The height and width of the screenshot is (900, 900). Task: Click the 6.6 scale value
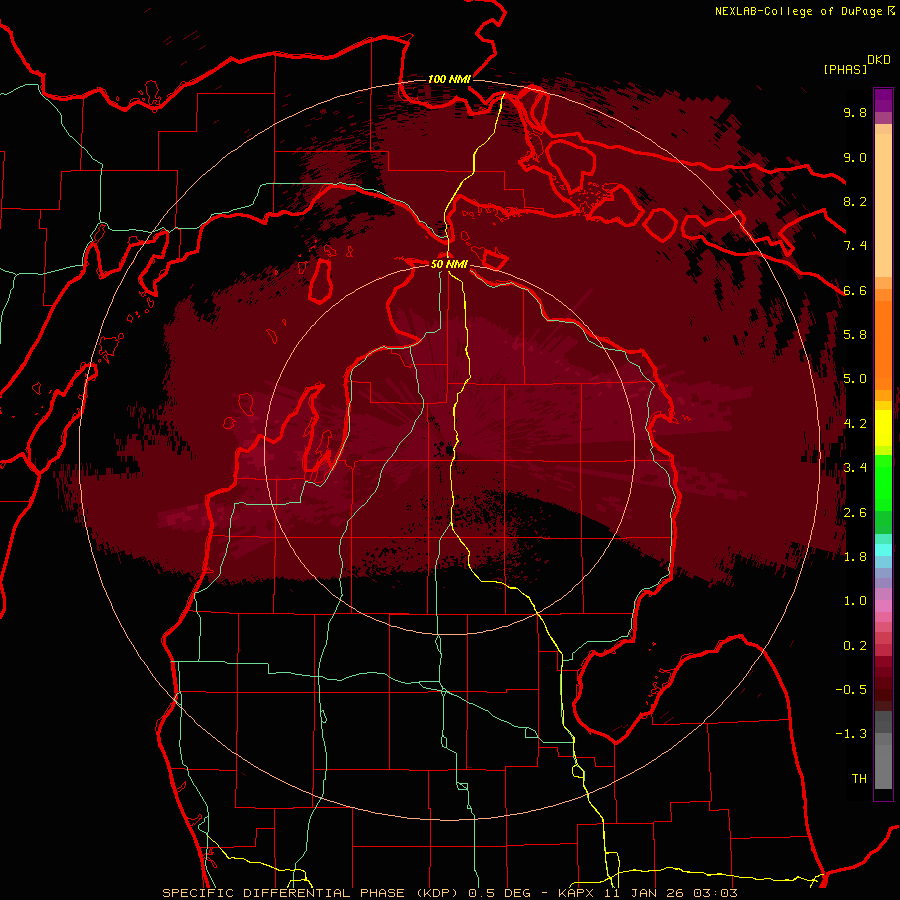tap(855, 290)
